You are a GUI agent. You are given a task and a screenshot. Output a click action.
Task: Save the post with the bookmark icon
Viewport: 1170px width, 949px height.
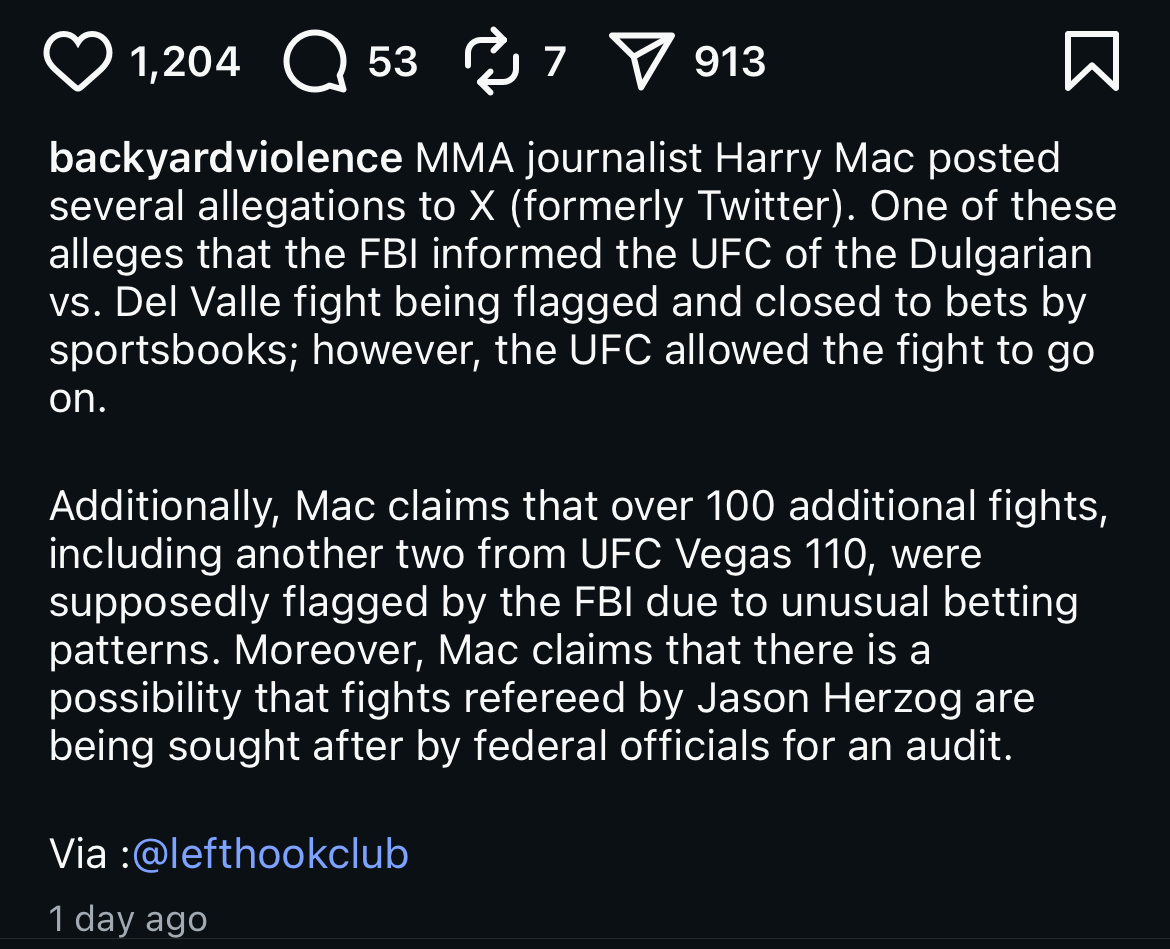[1091, 62]
